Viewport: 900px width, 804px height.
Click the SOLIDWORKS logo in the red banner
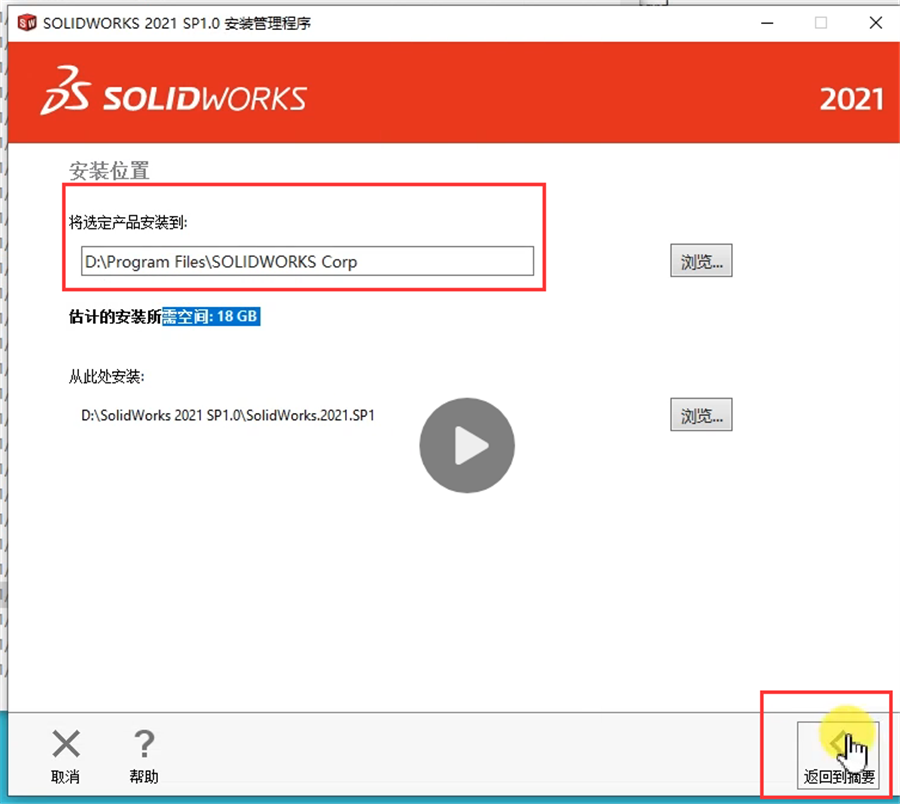pos(173,92)
